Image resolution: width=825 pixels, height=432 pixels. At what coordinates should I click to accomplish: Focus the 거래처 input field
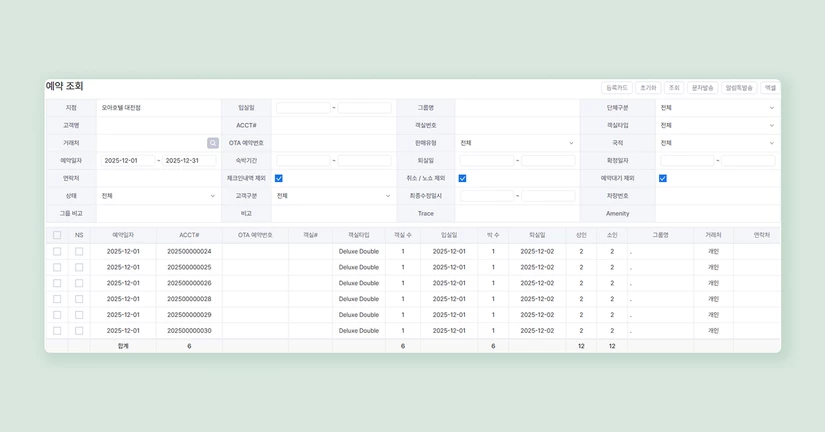click(x=152, y=143)
